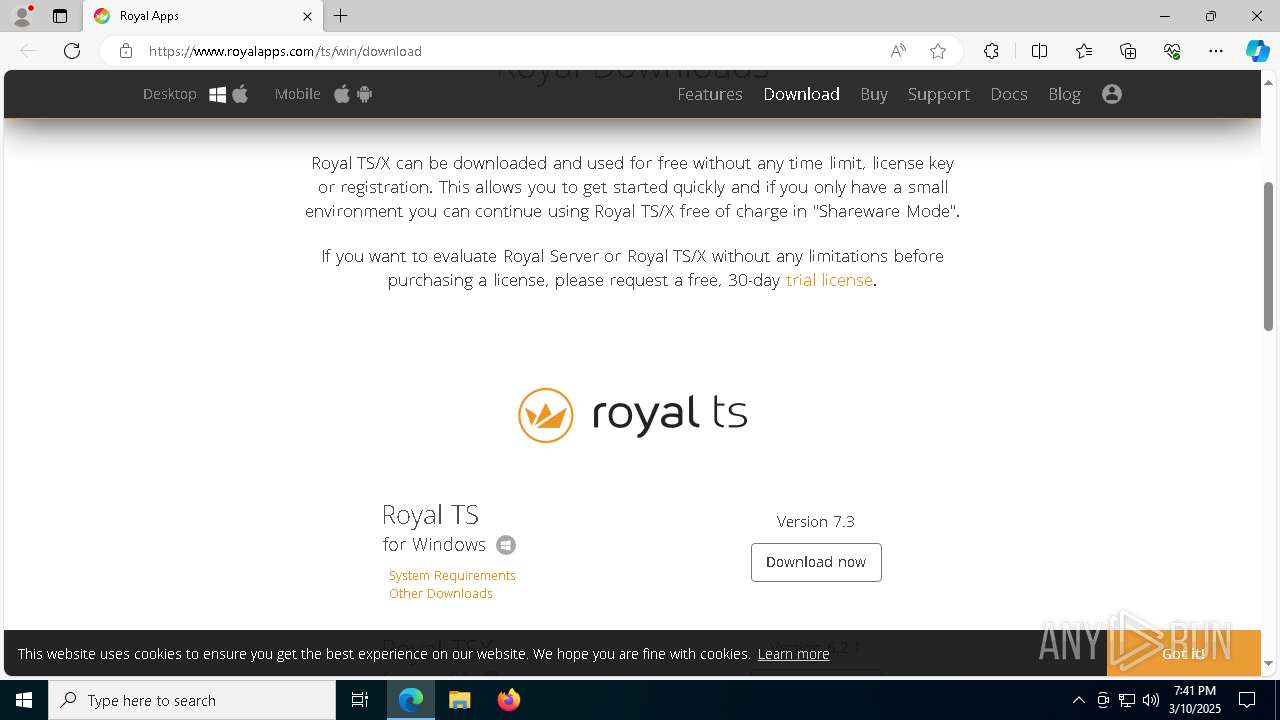Open Settings and more ellipsis menu

(1216, 51)
